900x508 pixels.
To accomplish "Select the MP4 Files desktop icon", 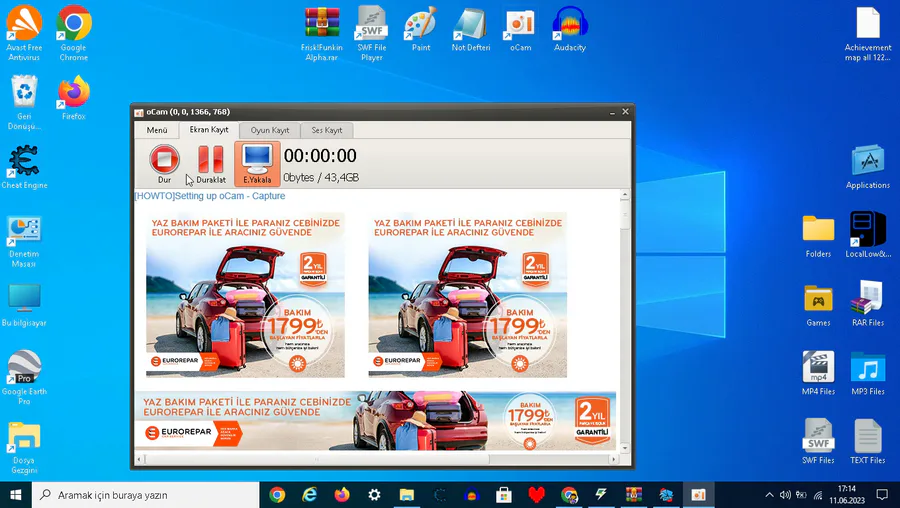I will point(818,373).
